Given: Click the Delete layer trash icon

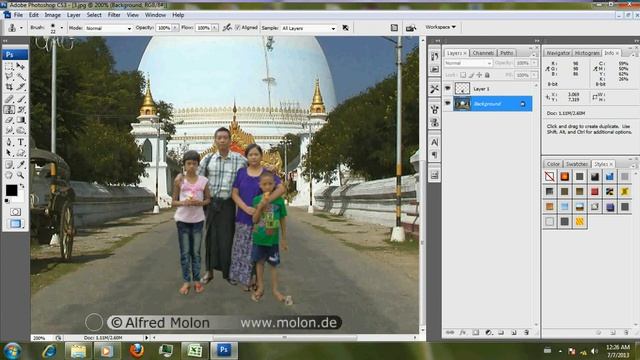Looking at the screenshot, I should 527,333.
